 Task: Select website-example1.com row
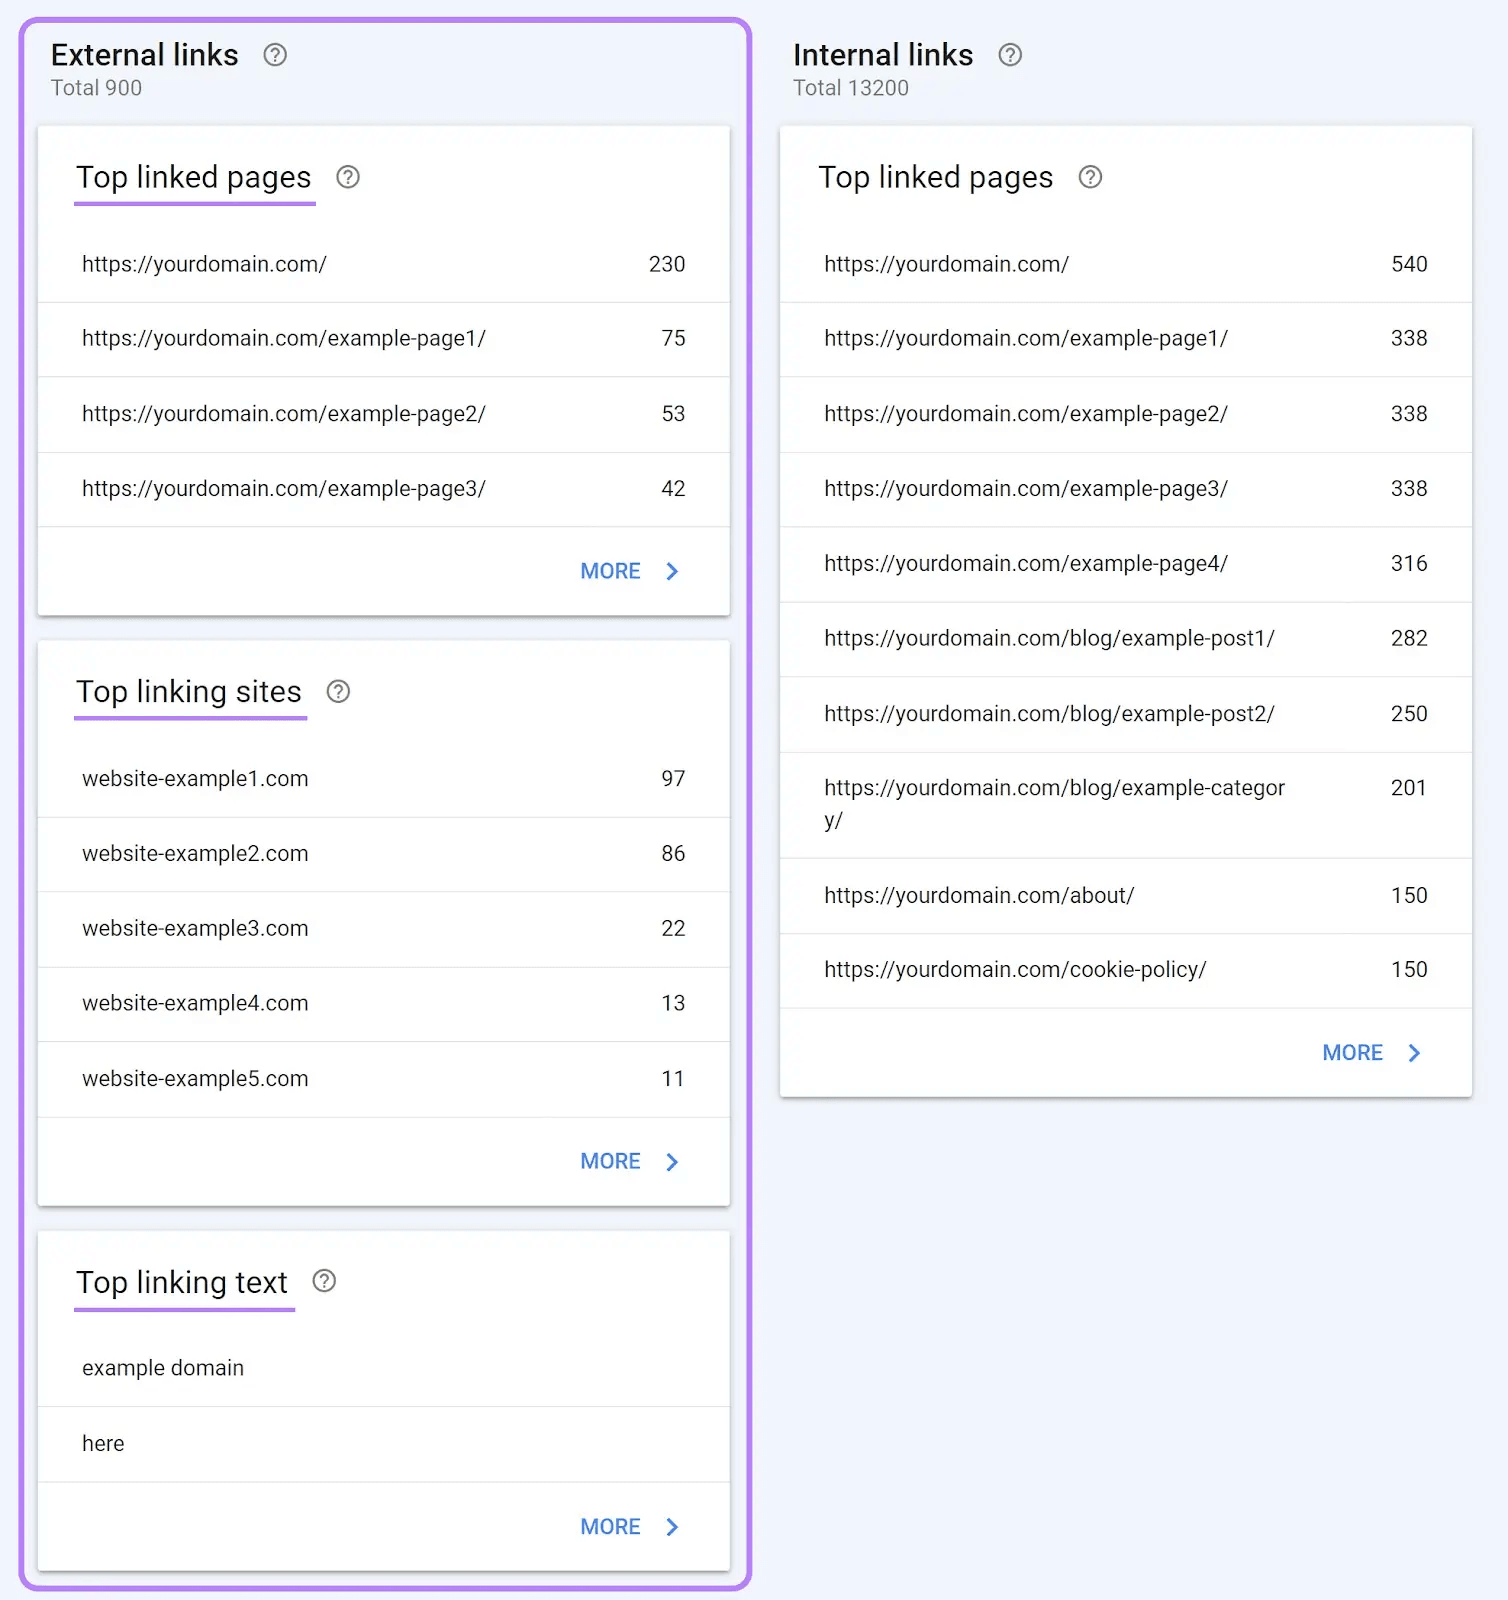tap(384, 779)
